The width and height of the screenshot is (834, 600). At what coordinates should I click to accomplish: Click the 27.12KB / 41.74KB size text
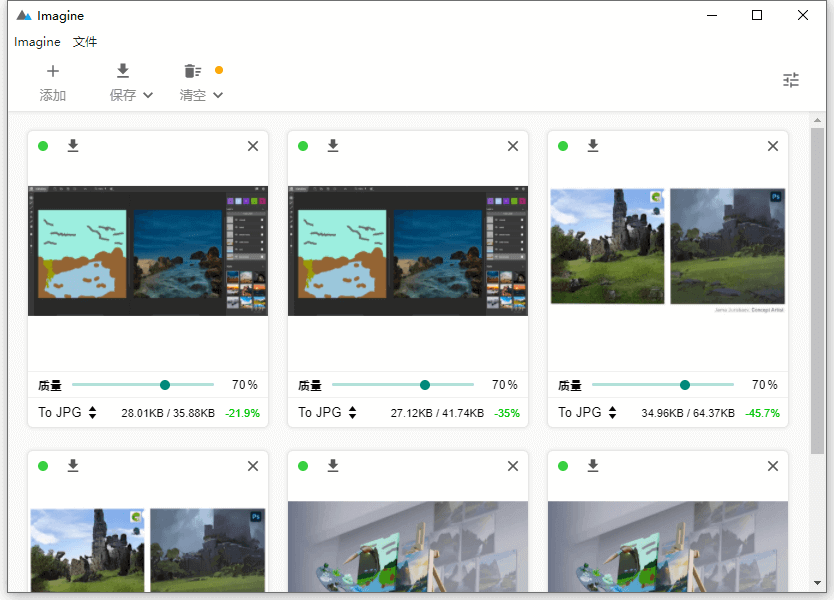[437, 413]
